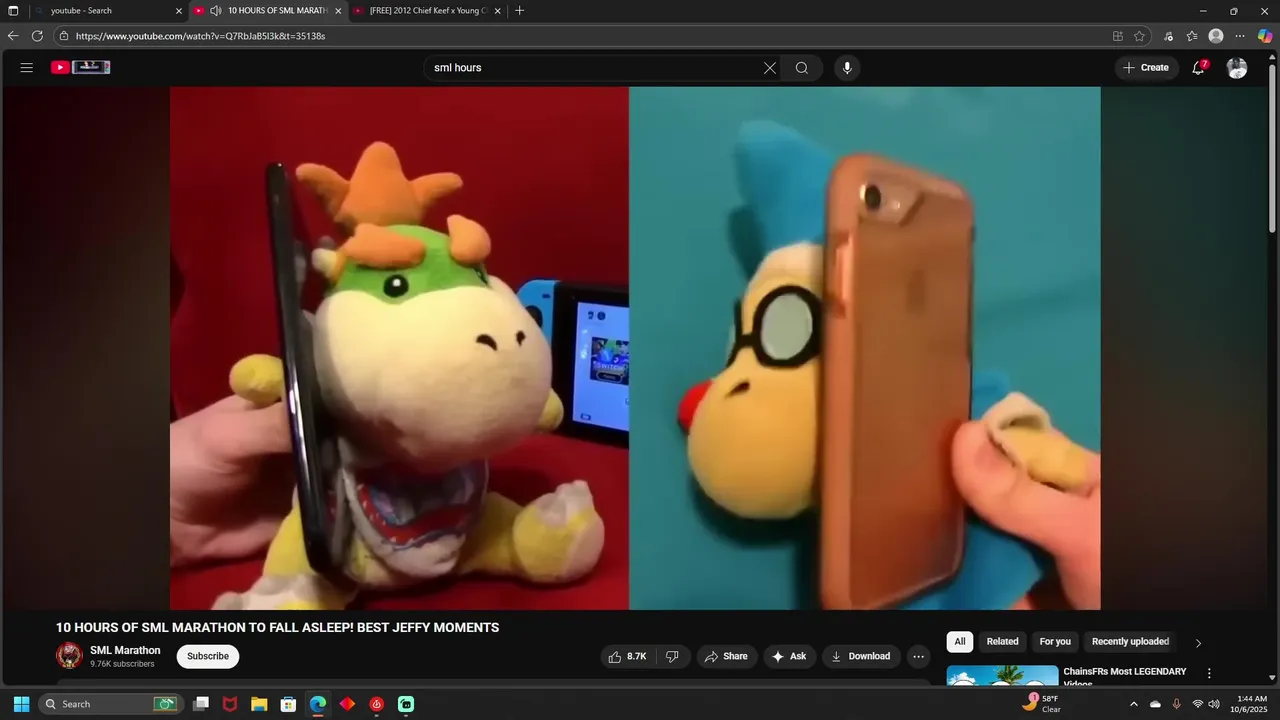The image size is (1280, 720).
Task: Open tab actions menu icon
Action: pyautogui.click(x=13, y=11)
